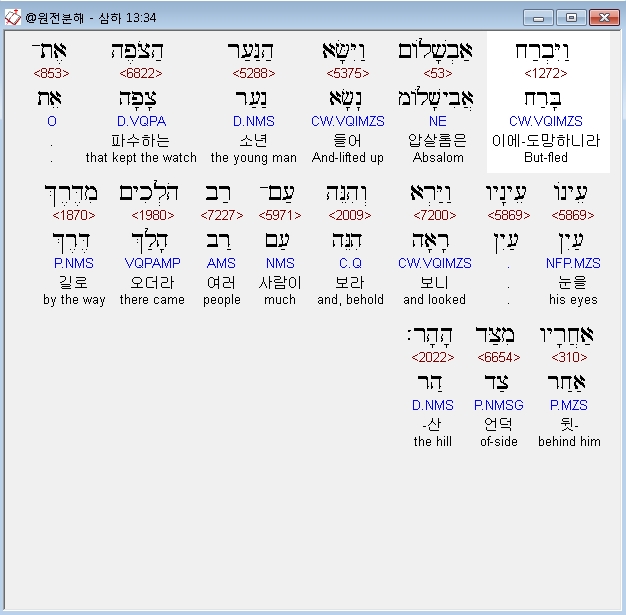Open Strong's number <1870>
The height and width of the screenshot is (615, 626).
pos(74,215)
